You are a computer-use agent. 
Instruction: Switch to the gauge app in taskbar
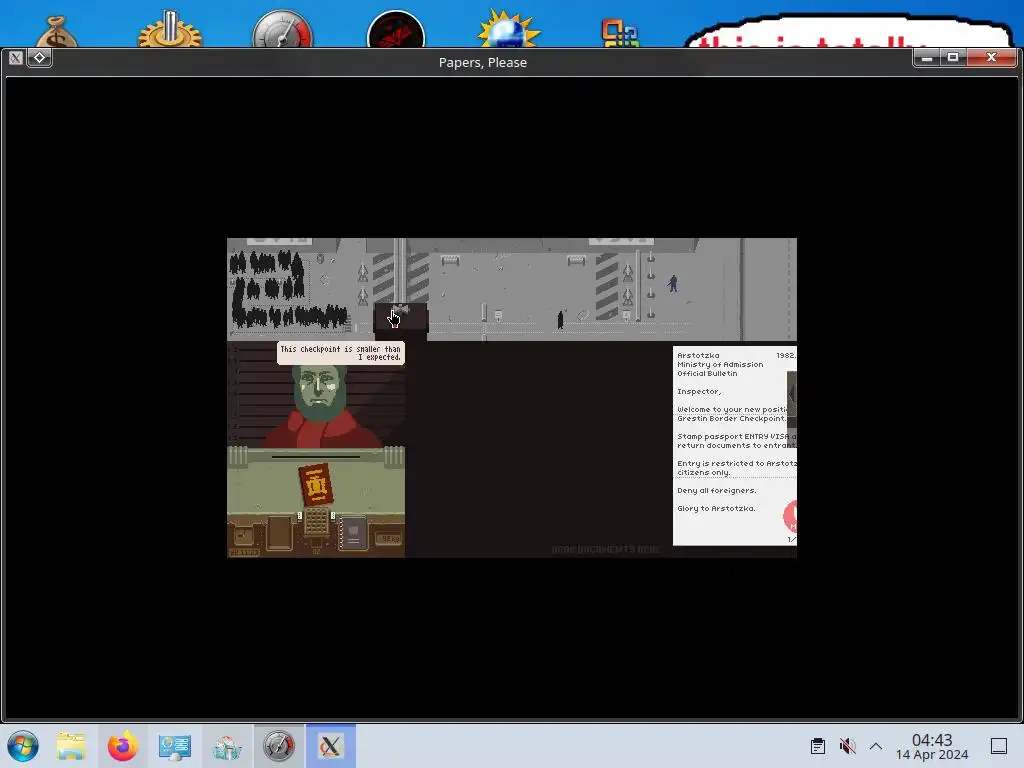pos(279,746)
